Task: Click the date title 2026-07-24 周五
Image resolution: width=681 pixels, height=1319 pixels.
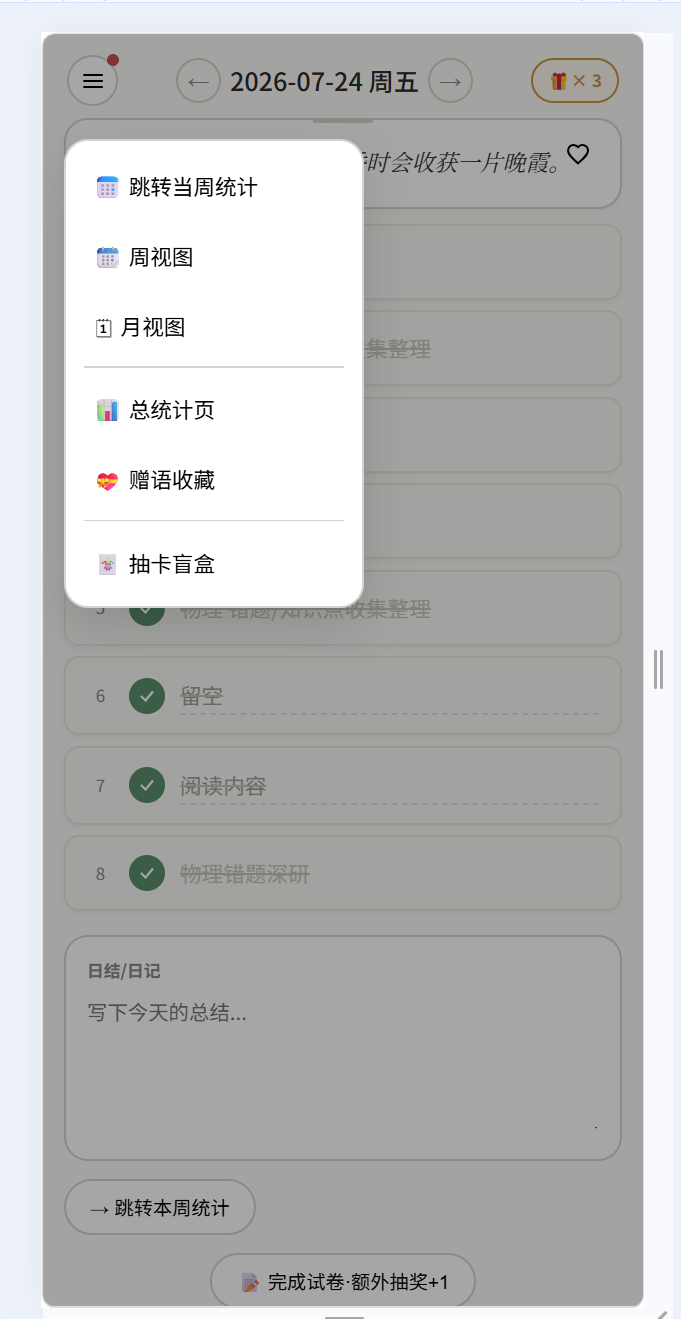Action: pos(324,81)
